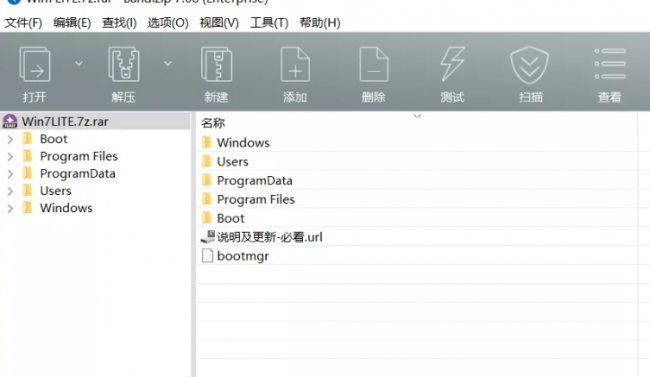Click the 名称 column header
This screenshot has height=377, width=650.
213,123
